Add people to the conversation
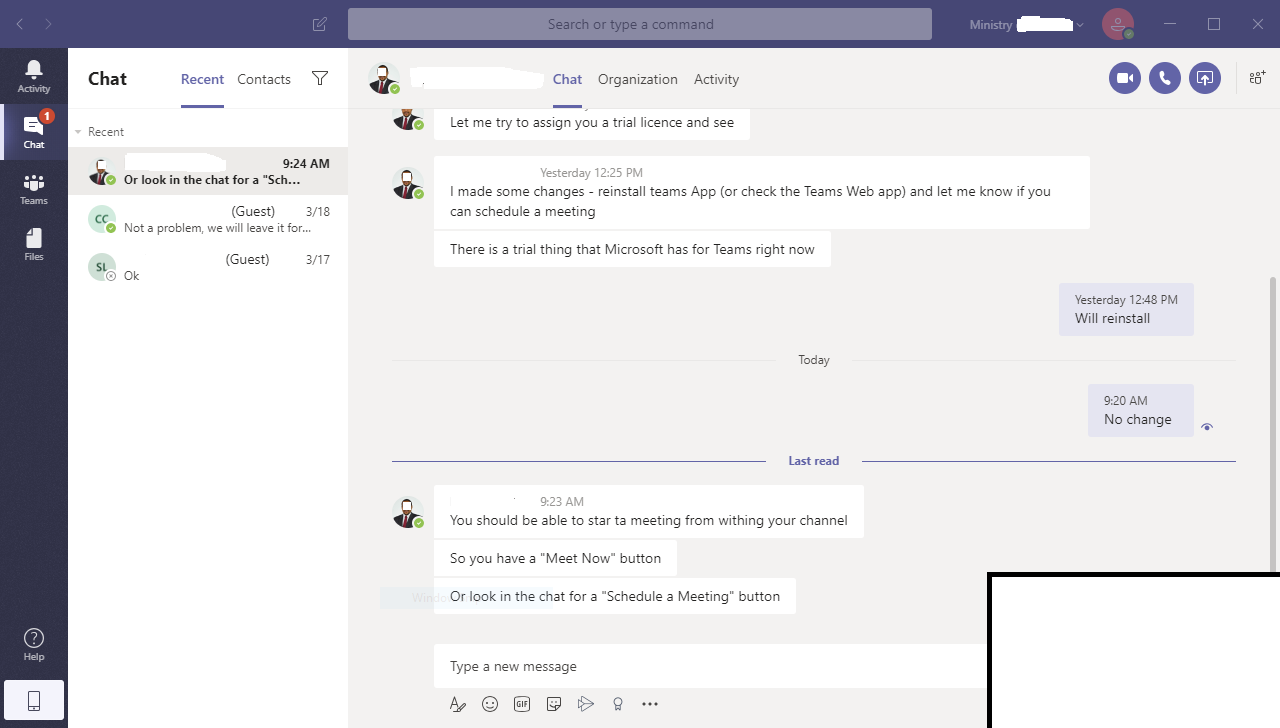1280x728 pixels. click(x=1256, y=77)
